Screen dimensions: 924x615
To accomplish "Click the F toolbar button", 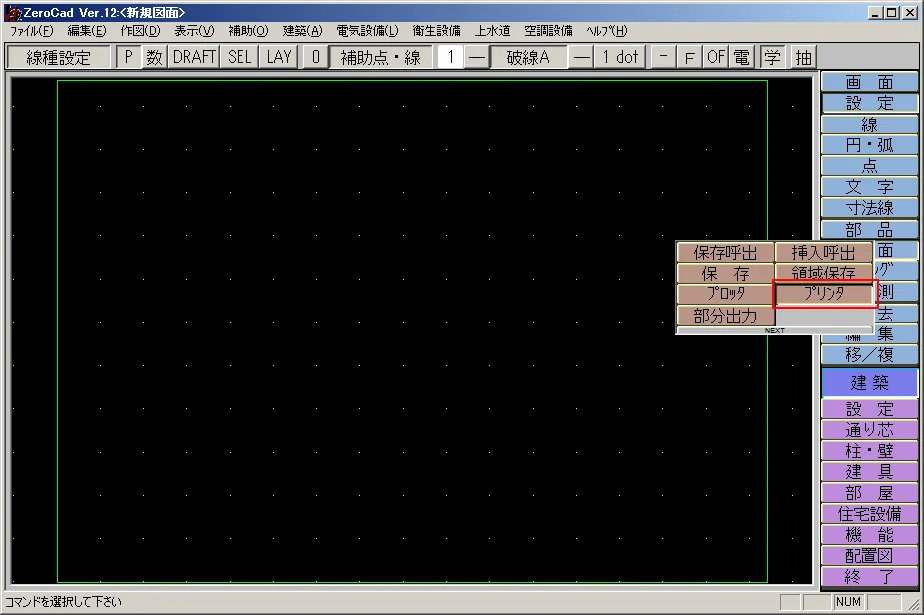I will pyautogui.click(x=689, y=57).
